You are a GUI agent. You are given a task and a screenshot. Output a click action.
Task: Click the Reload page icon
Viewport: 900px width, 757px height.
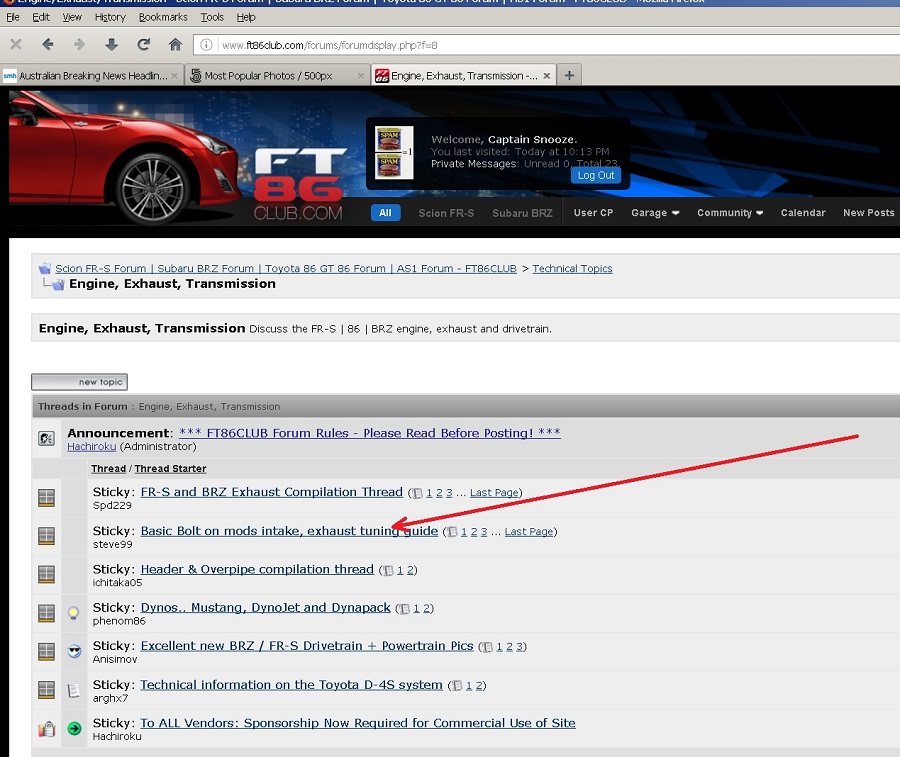143,45
